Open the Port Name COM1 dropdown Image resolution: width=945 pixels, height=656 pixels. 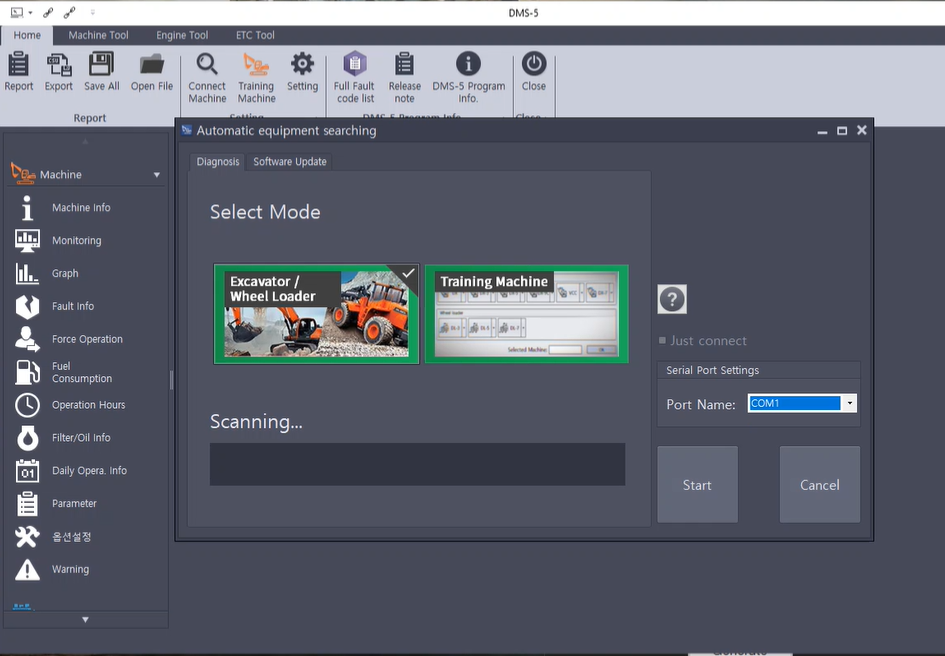pos(849,403)
